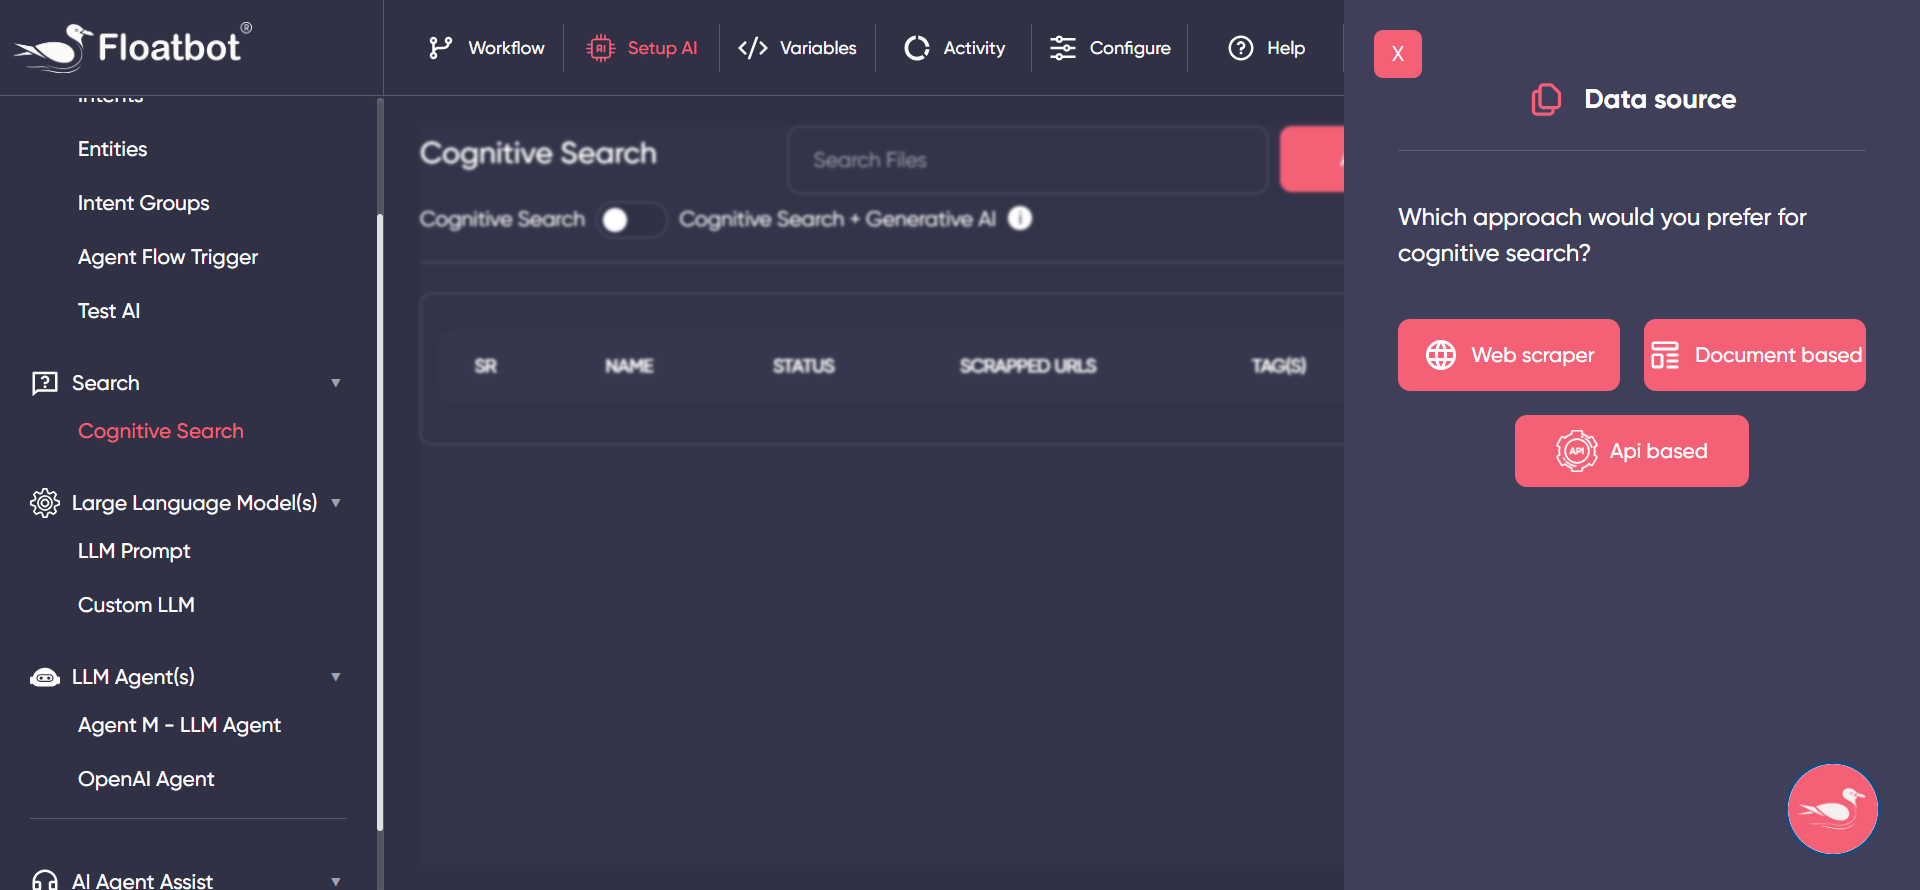Select Cognitive Search in the sidebar

161,431
